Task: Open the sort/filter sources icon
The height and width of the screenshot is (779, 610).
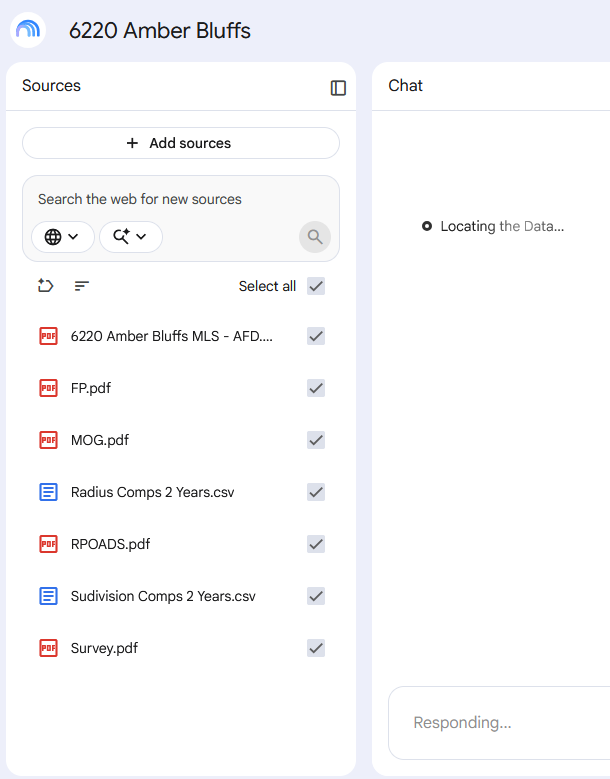Action: click(x=81, y=286)
